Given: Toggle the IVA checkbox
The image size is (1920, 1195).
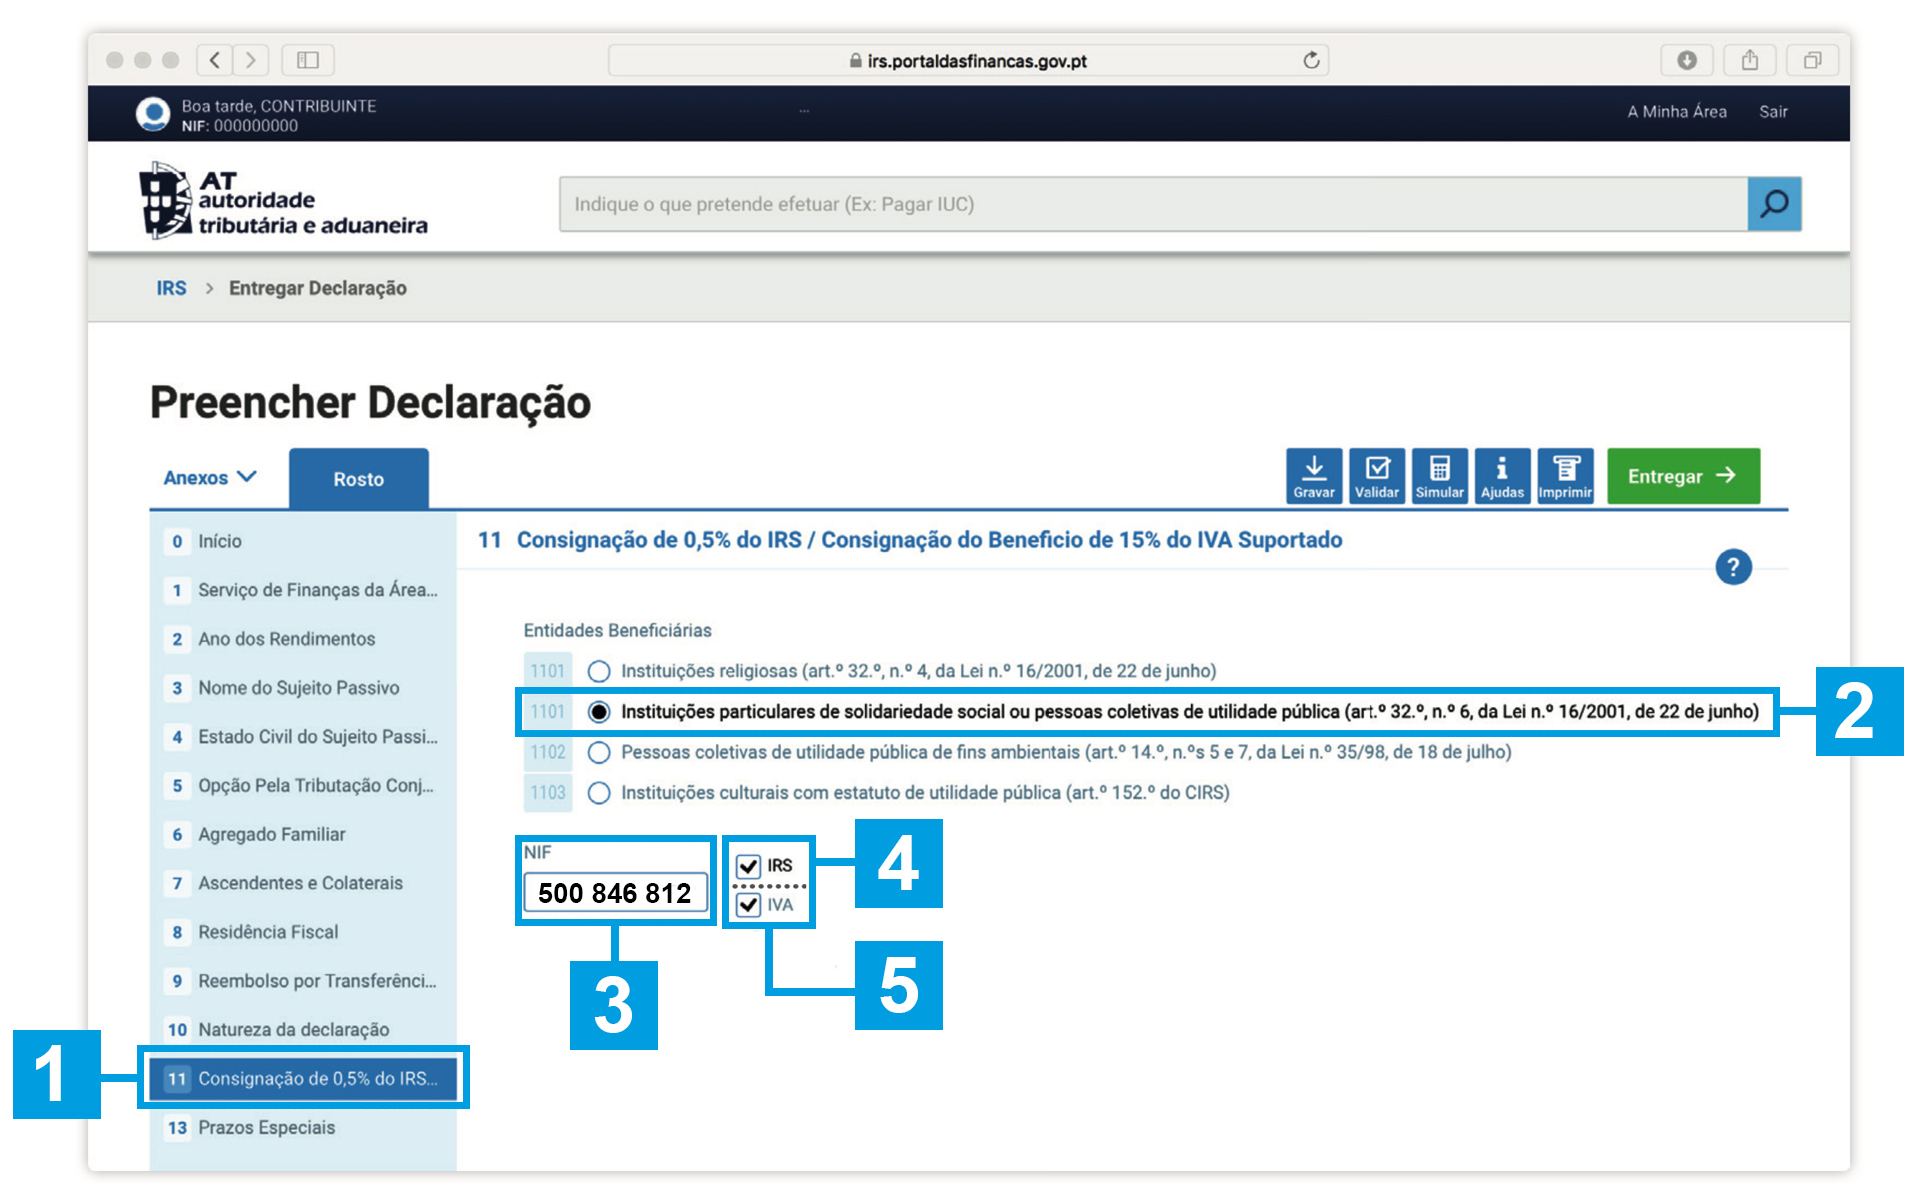Looking at the screenshot, I should point(748,905).
